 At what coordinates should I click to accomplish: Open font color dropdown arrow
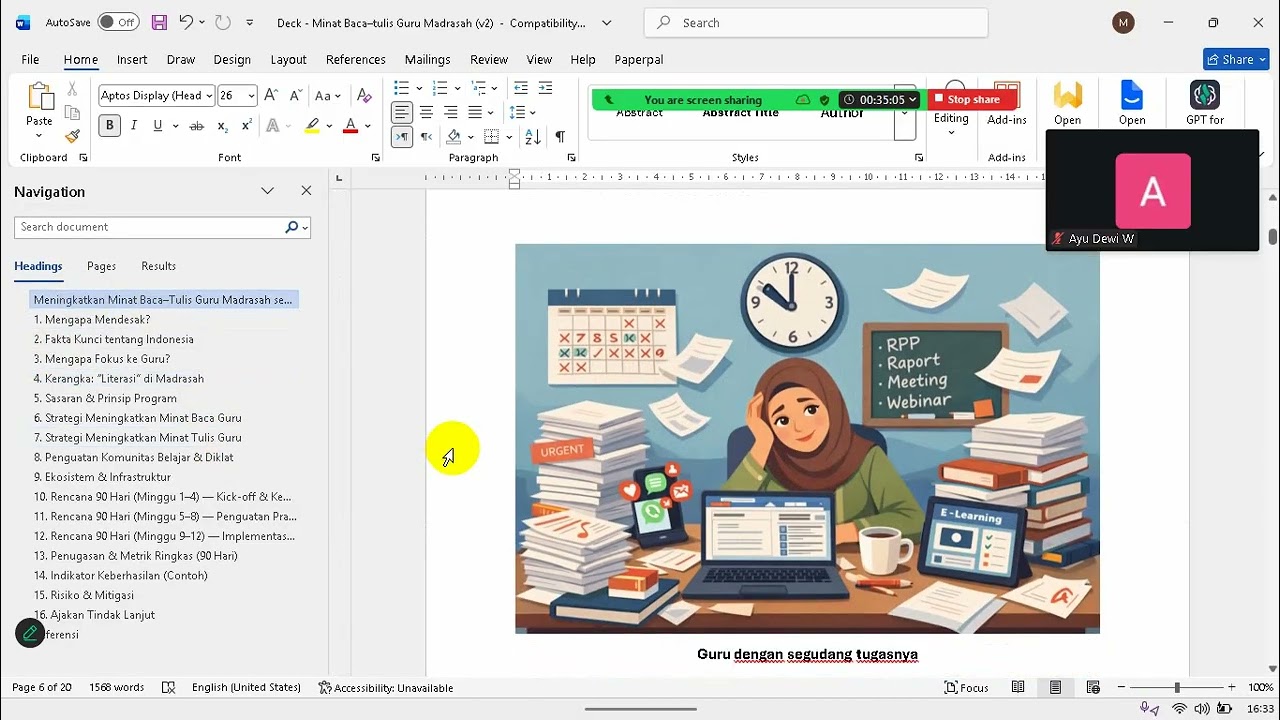[x=367, y=126]
